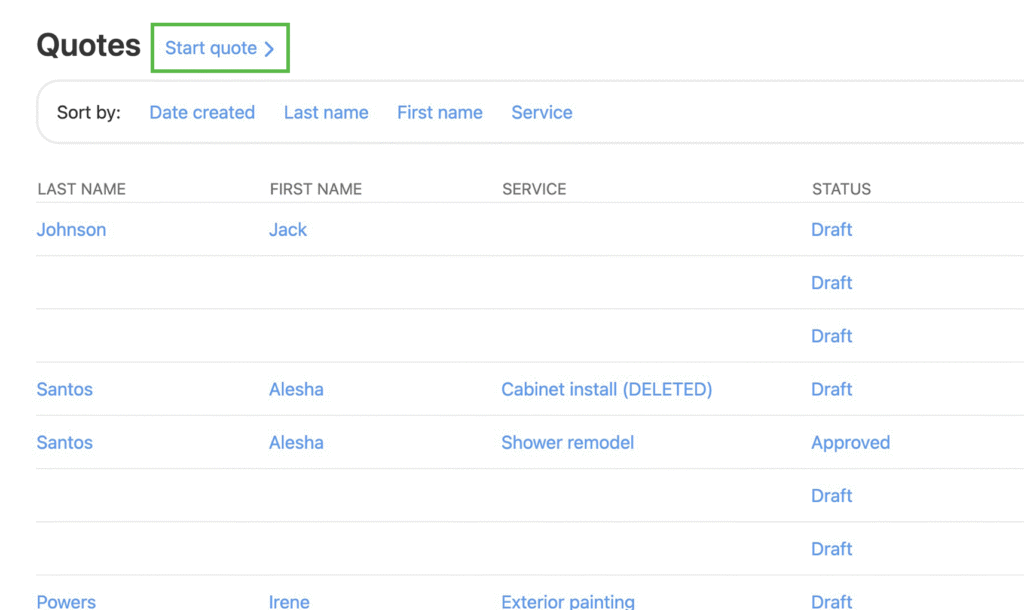Click the Start quote link
1024x610 pixels.
pyautogui.click(x=211, y=48)
